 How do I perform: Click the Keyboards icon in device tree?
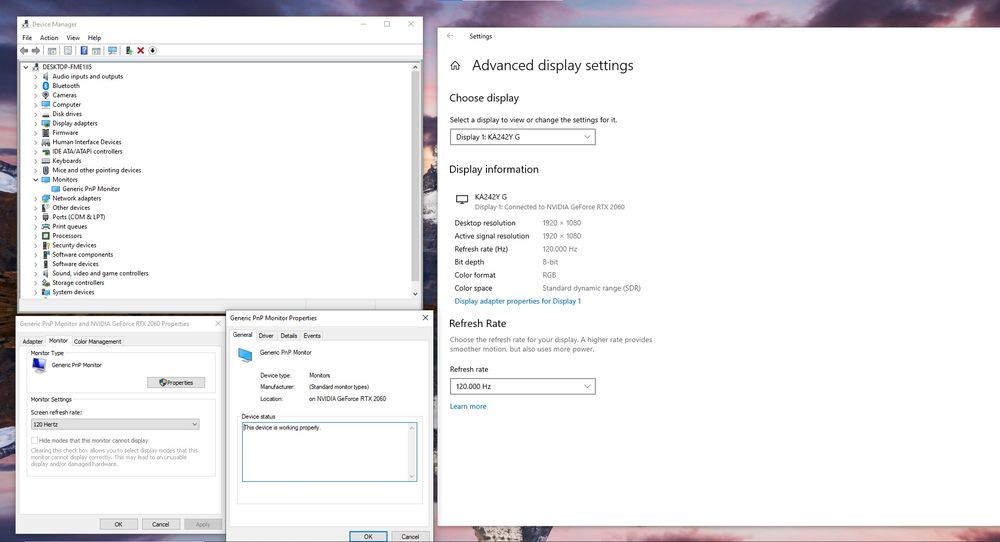click(46, 161)
